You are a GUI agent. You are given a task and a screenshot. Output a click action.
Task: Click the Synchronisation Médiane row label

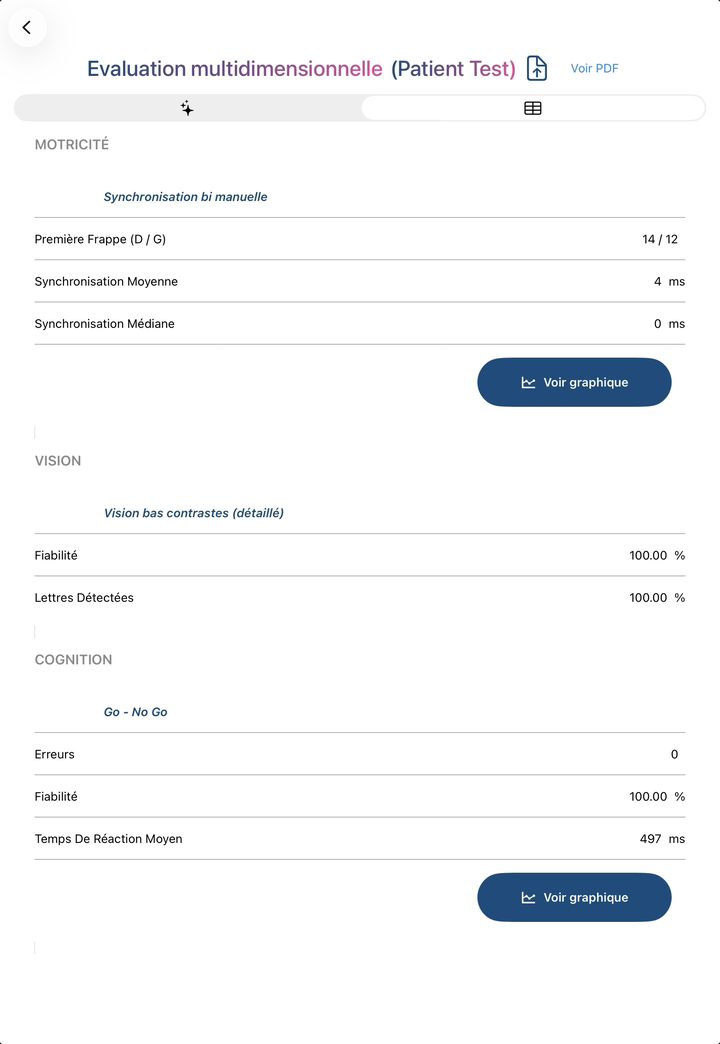(105, 324)
